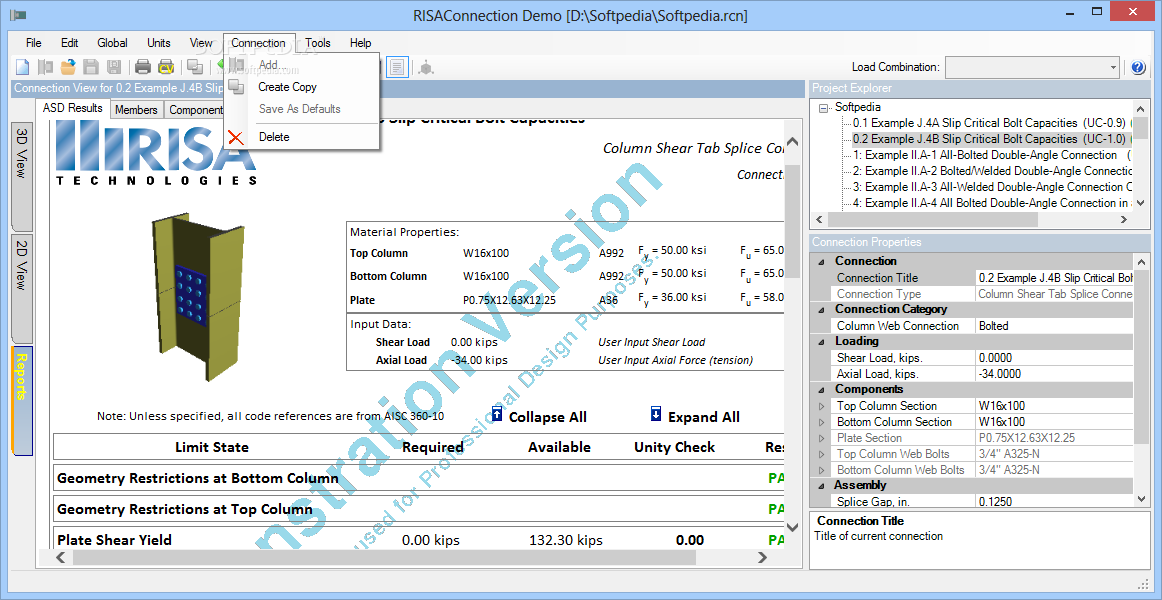Click the Expand All link
Image resolution: width=1162 pixels, height=600 pixels.
(703, 417)
